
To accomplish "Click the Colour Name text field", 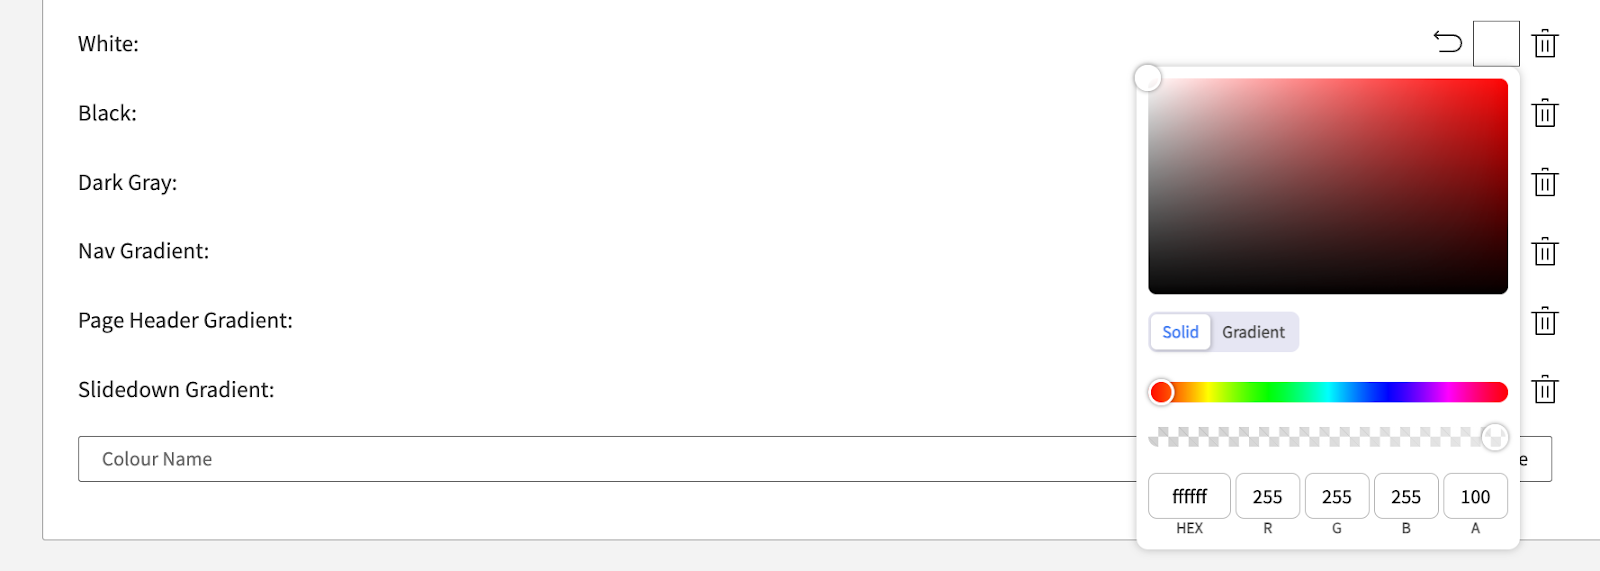I will [607, 459].
